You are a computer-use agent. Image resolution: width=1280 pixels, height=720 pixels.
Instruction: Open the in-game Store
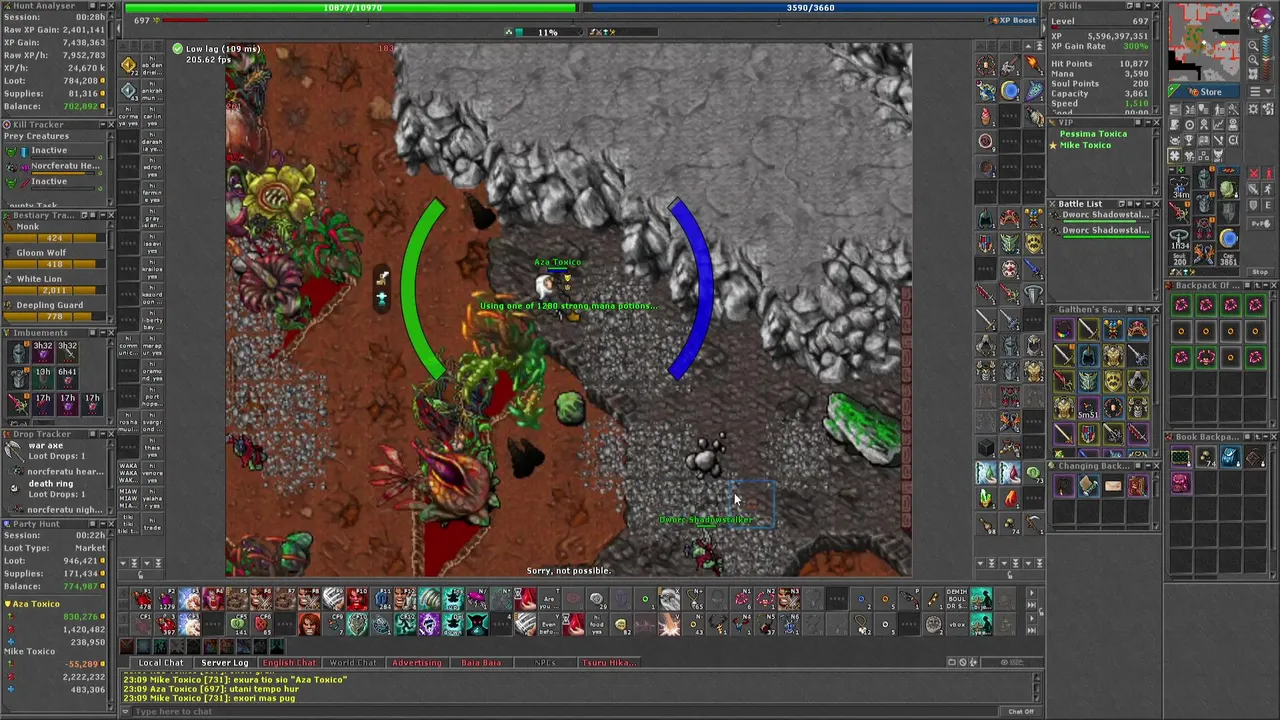[1204, 91]
